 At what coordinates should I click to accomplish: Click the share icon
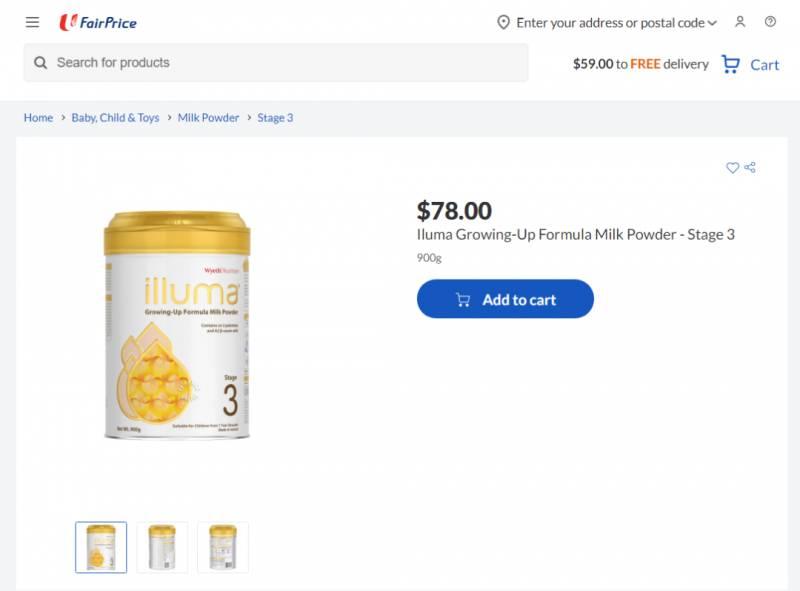click(750, 168)
